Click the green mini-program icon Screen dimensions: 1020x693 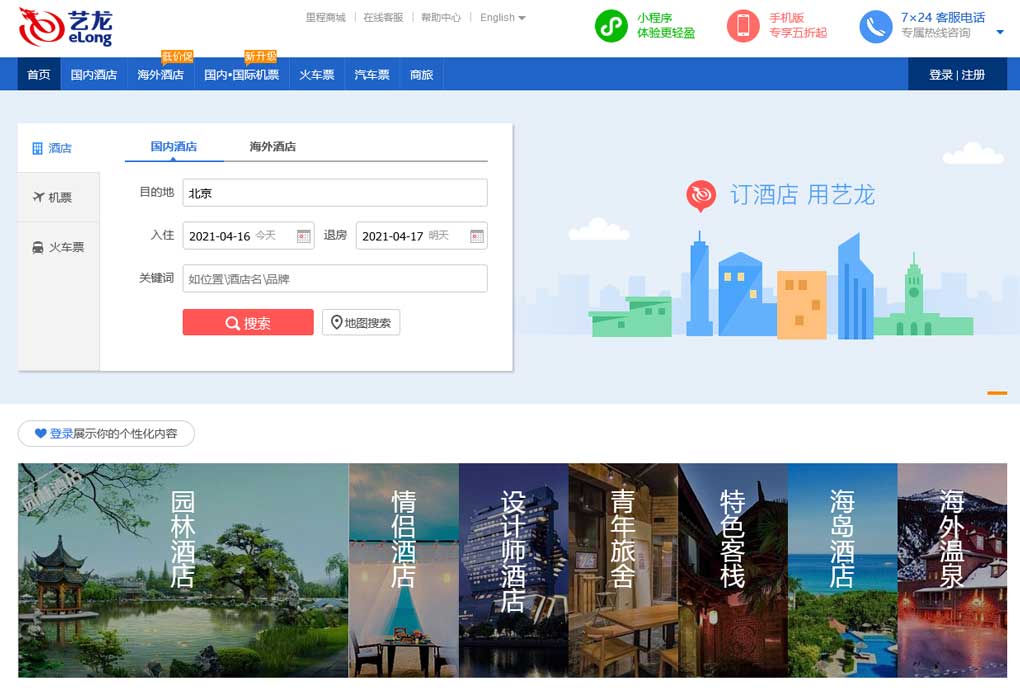(x=611, y=26)
